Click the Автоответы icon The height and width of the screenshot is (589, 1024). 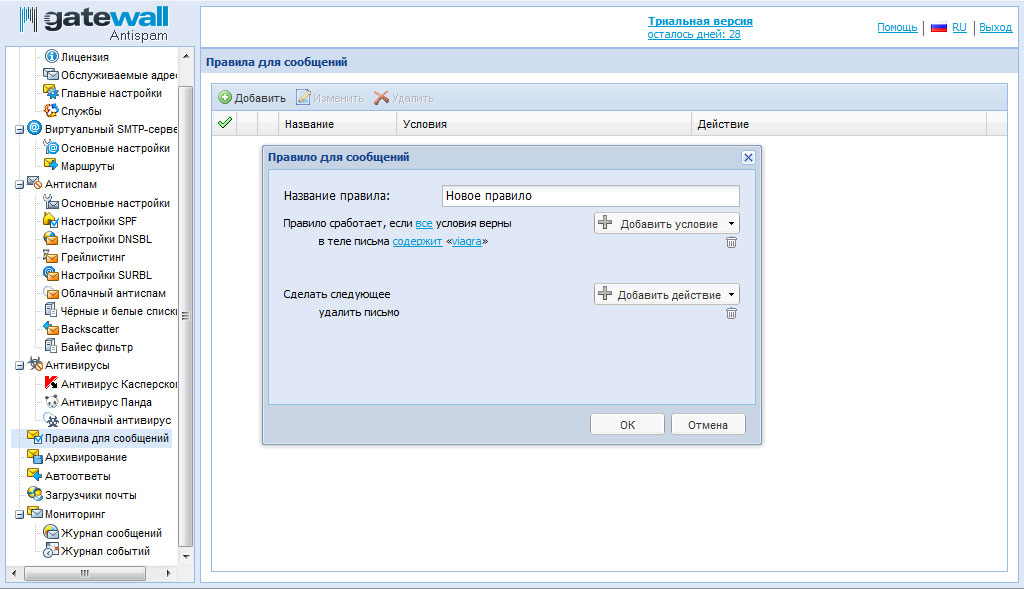click(35, 475)
